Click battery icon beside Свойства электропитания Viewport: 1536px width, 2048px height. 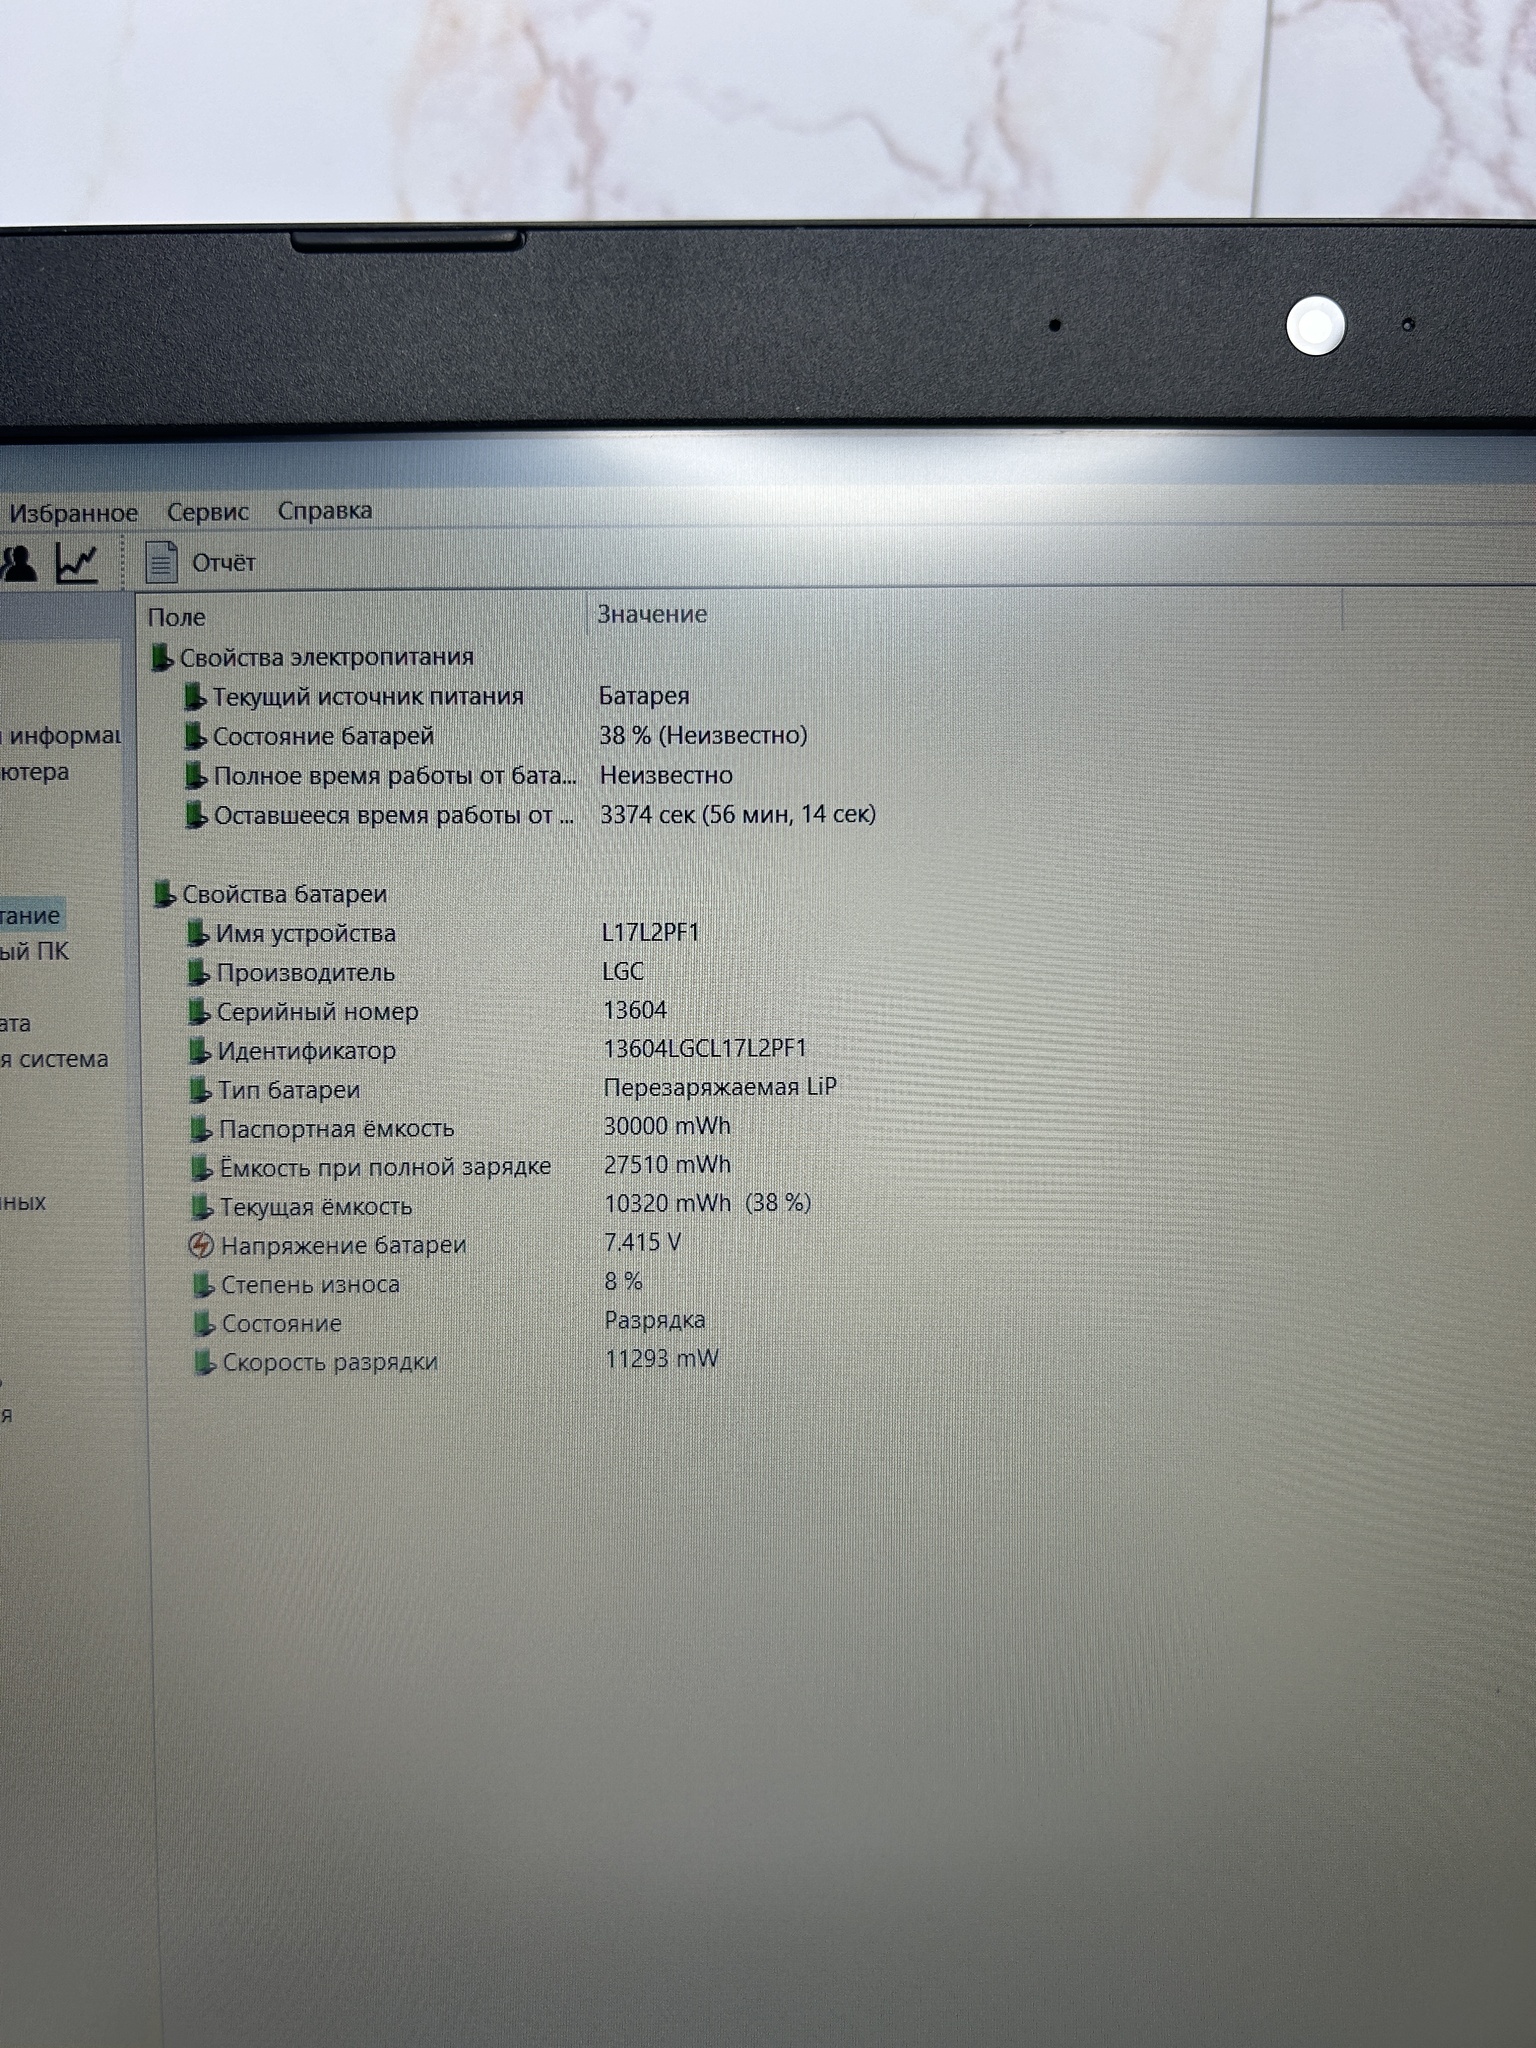pyautogui.click(x=162, y=658)
